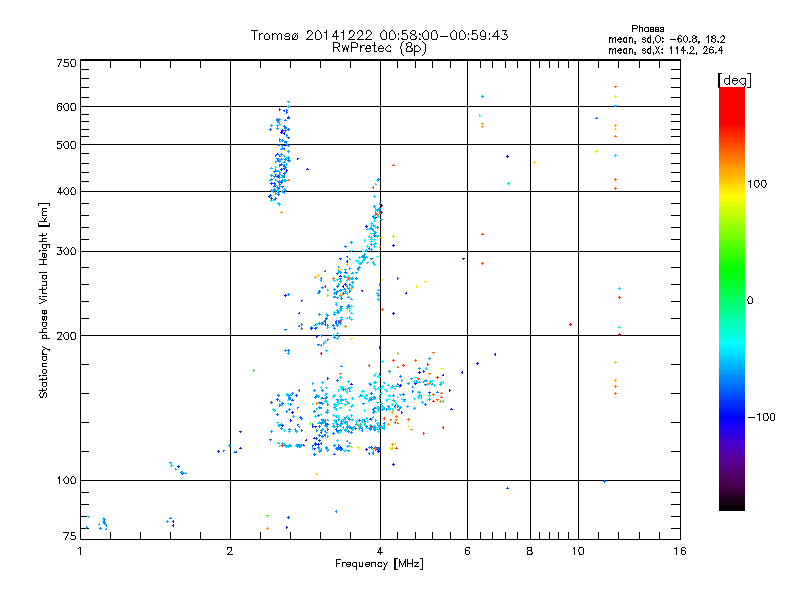Click the '[deg]' colorbar unit label
Viewport: 800px width, 600px height.
734,80
